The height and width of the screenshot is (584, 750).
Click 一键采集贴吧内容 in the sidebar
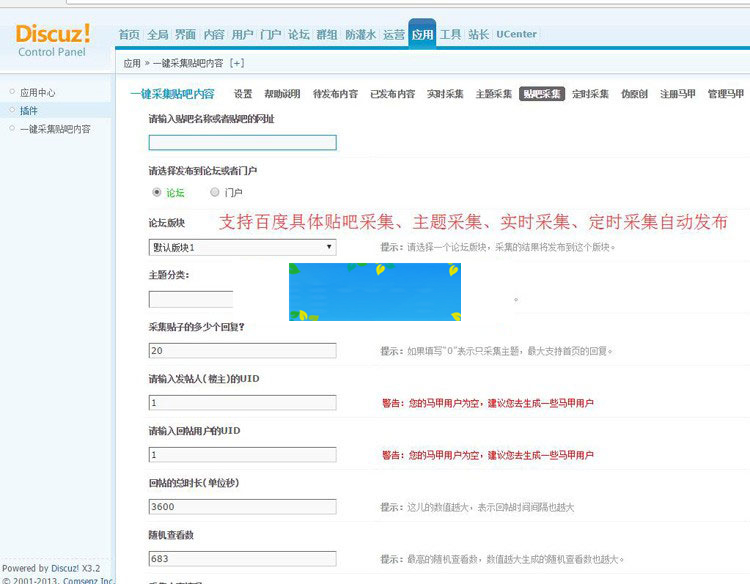55,129
